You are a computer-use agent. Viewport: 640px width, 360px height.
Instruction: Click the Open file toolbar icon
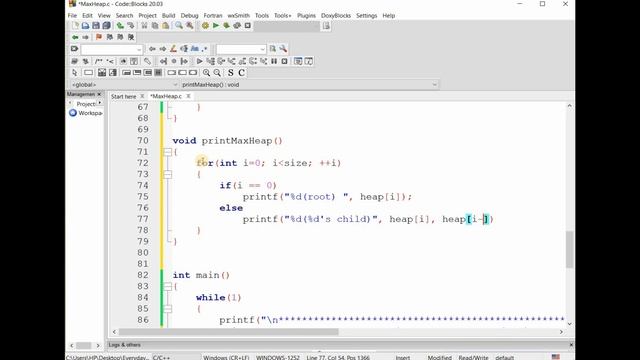click(85, 26)
